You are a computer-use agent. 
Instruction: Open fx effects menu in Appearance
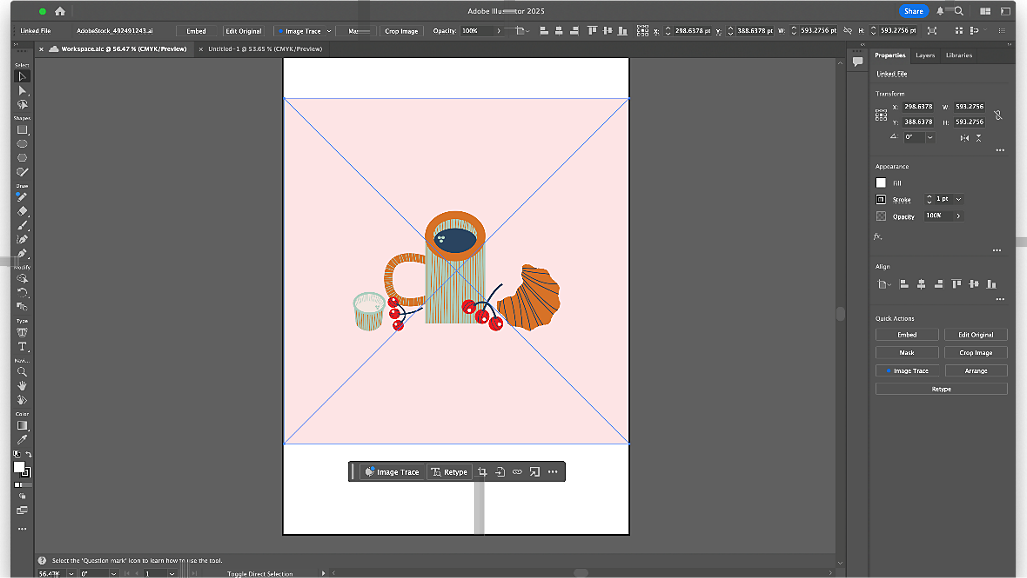pos(878,237)
